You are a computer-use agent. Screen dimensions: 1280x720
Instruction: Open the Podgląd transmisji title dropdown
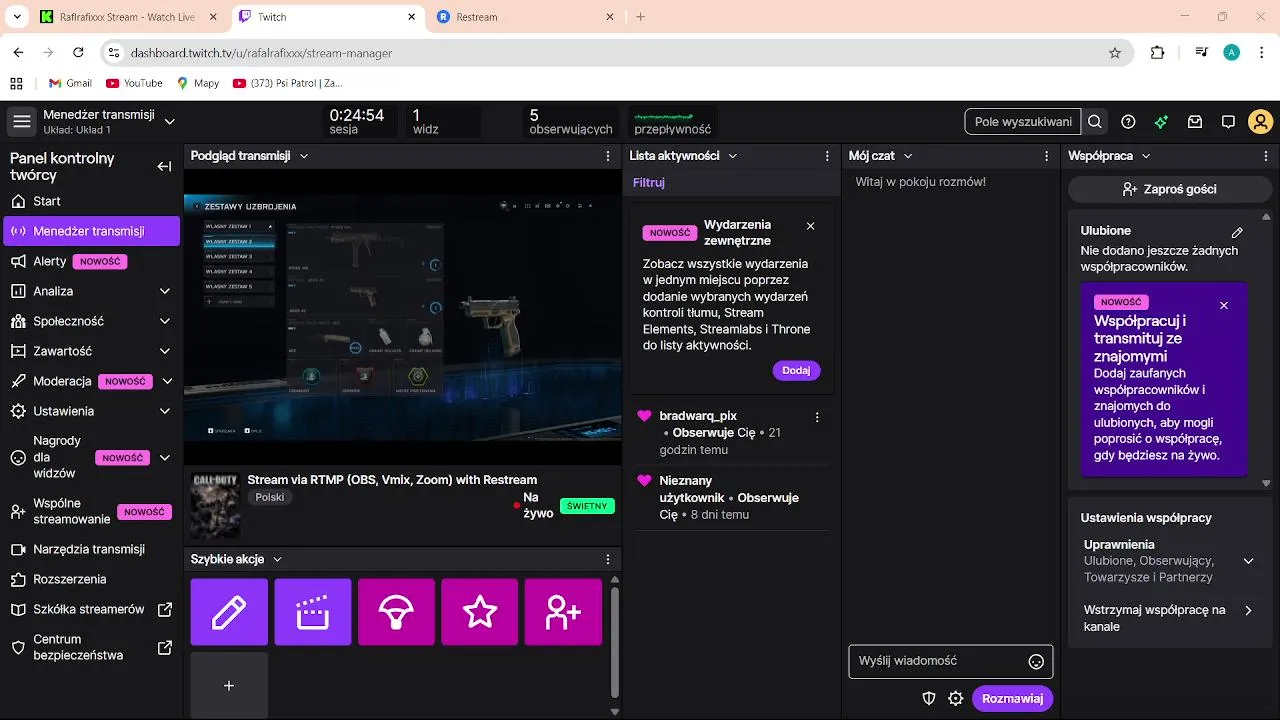[x=304, y=156]
